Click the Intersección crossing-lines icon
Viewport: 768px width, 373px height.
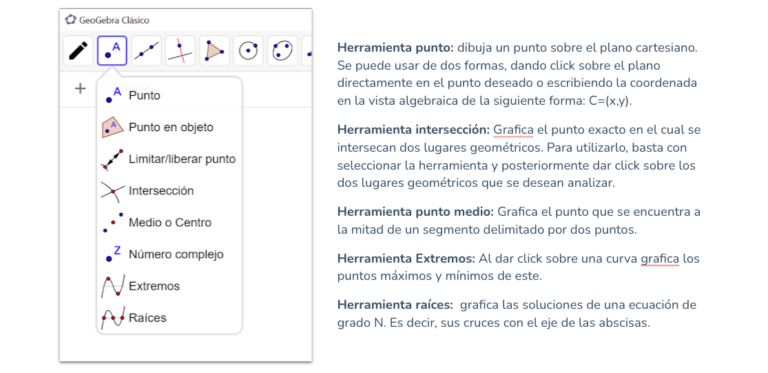click(113, 191)
